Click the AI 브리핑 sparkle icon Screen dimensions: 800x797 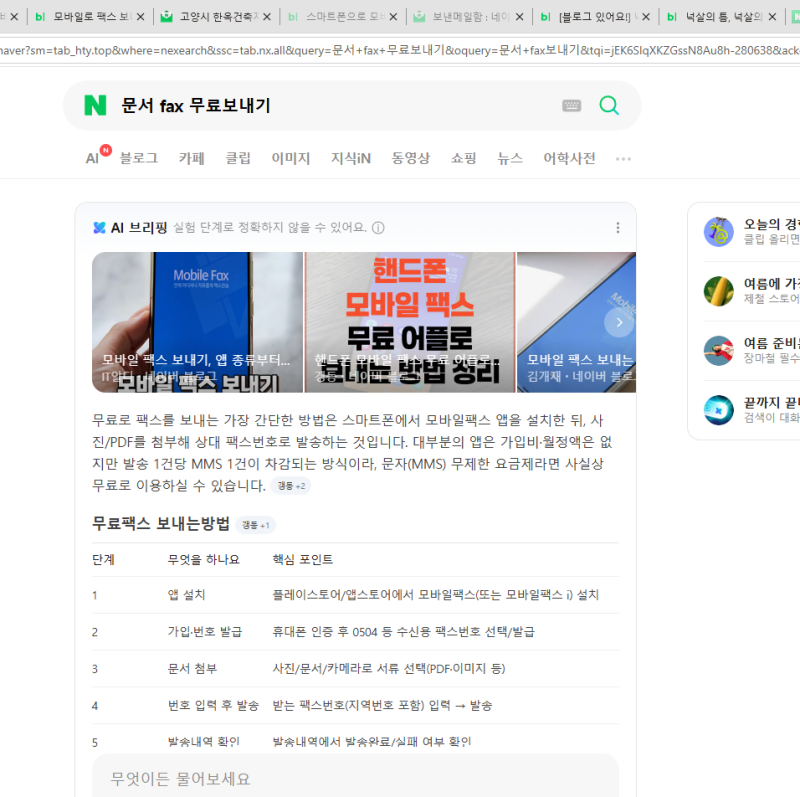click(x=99, y=228)
